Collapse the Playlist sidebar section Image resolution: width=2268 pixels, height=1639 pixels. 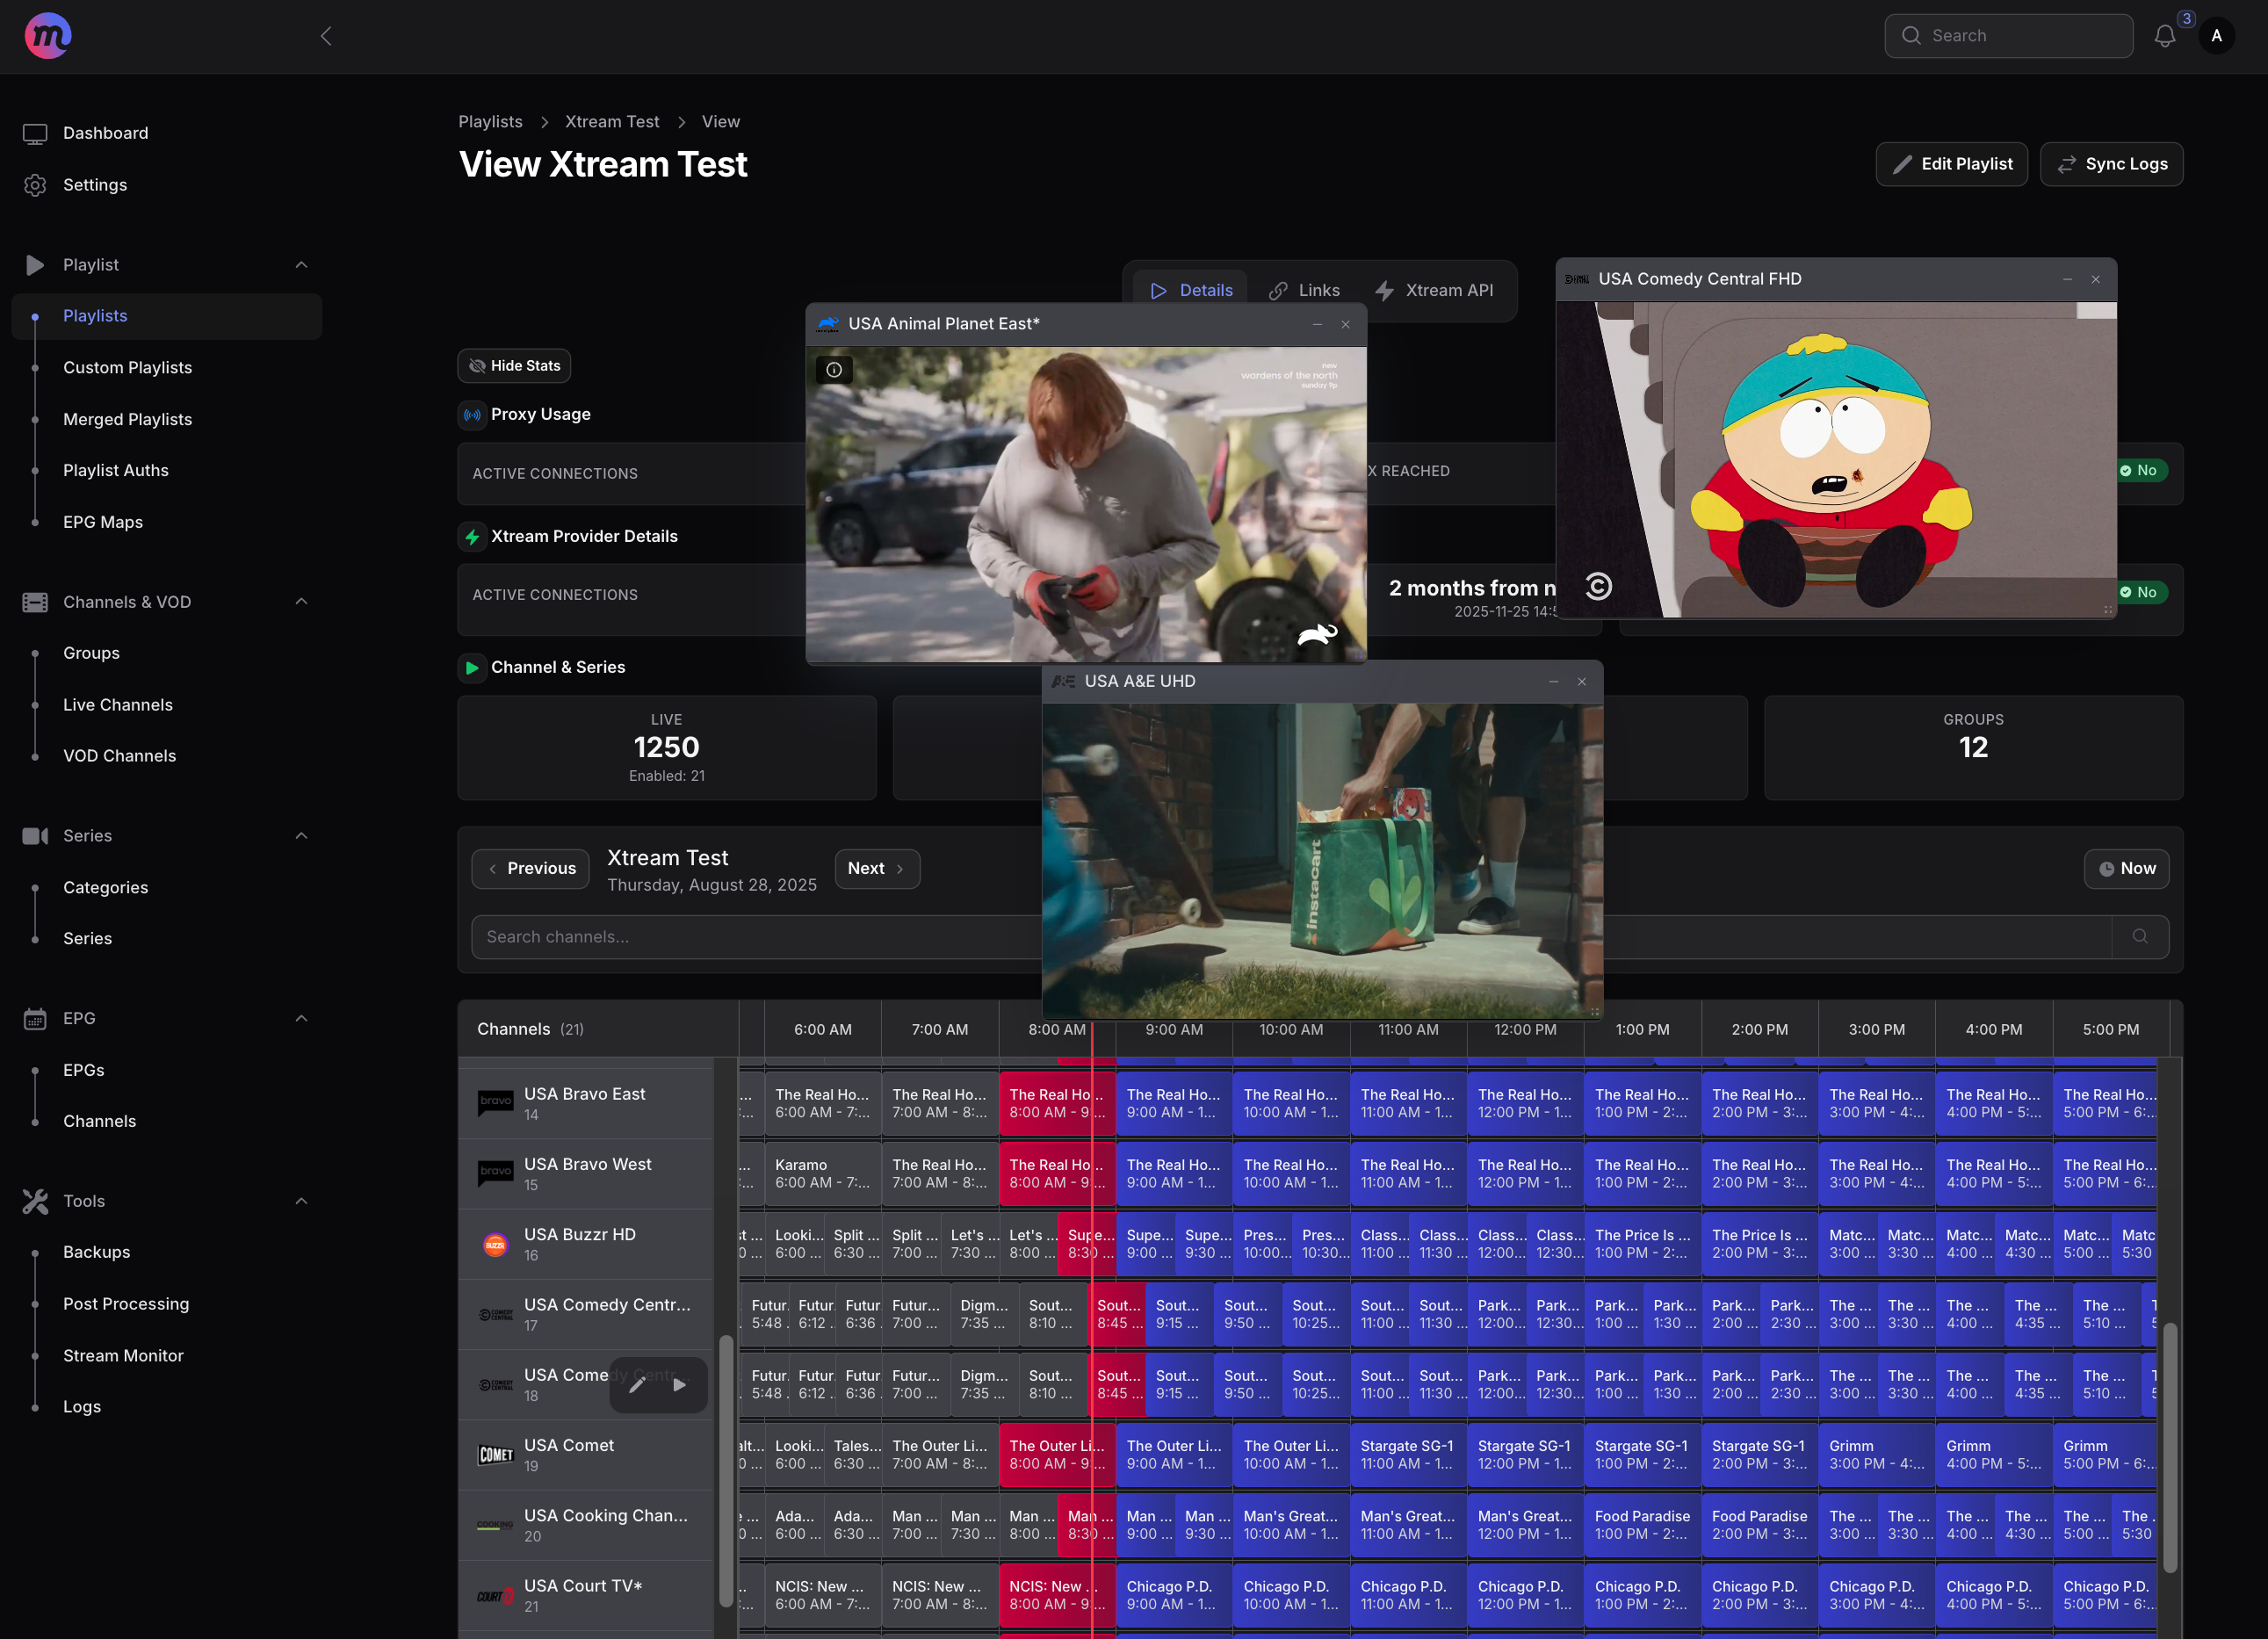point(301,265)
